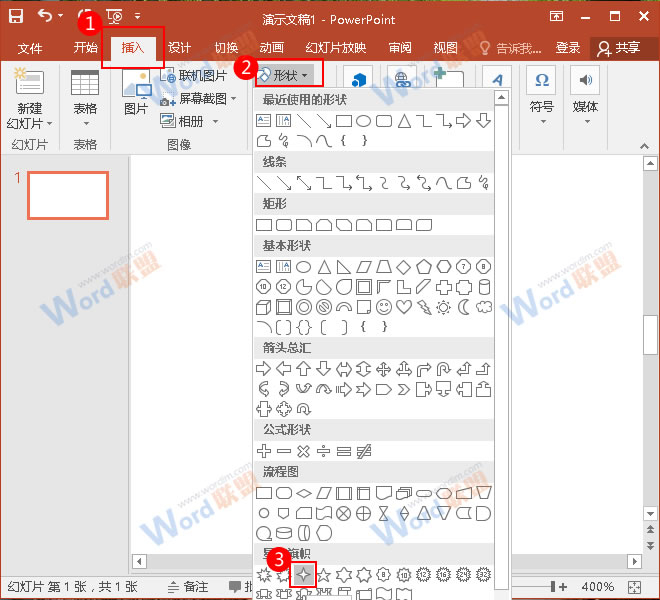Pick the division sign formula shape
This screenshot has width=660, height=600.
point(324,450)
